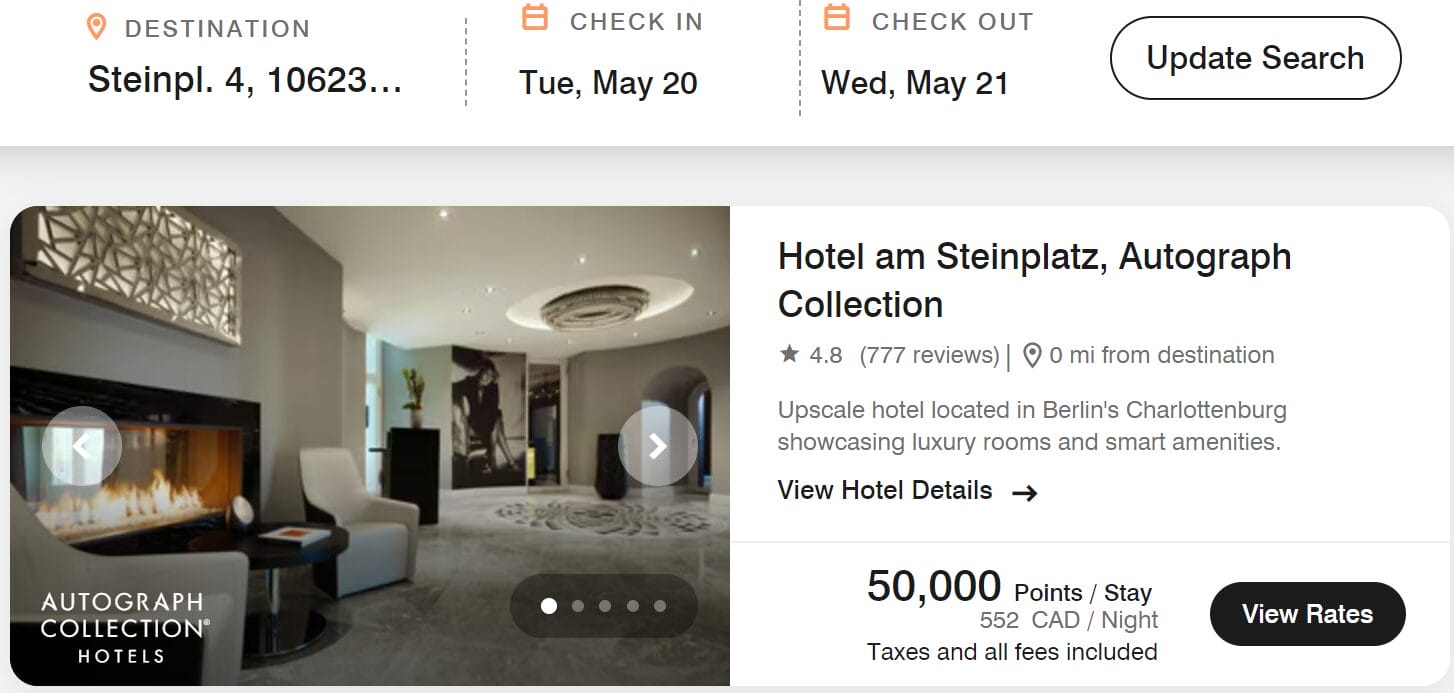Expand the Check Out date selector
The height and width of the screenshot is (693, 1454).
click(915, 83)
